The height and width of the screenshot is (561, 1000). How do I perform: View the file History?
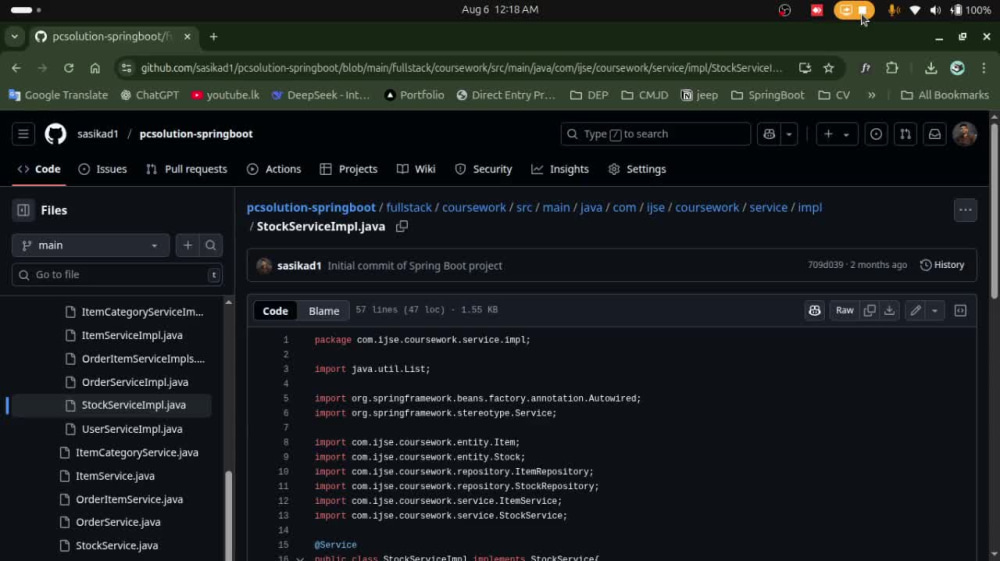tap(942, 265)
